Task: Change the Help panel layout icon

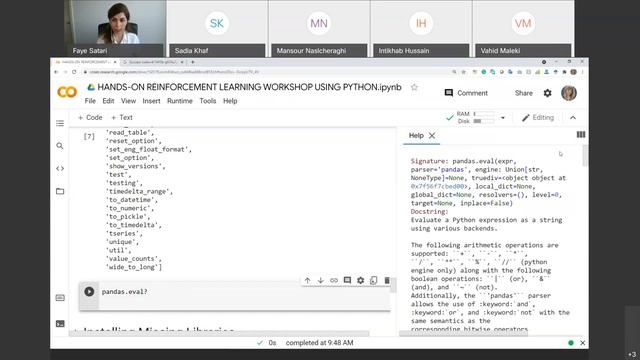Action: (x=581, y=135)
